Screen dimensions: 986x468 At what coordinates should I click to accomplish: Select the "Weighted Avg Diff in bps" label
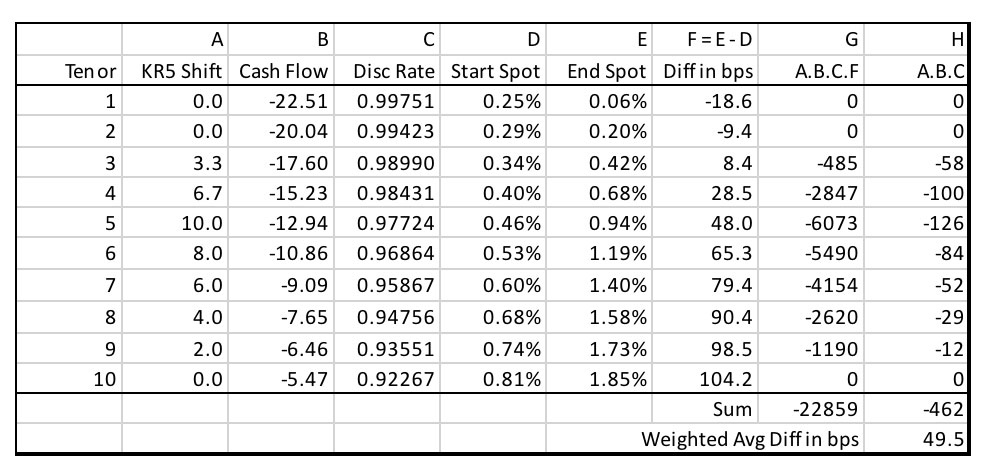pos(750,437)
